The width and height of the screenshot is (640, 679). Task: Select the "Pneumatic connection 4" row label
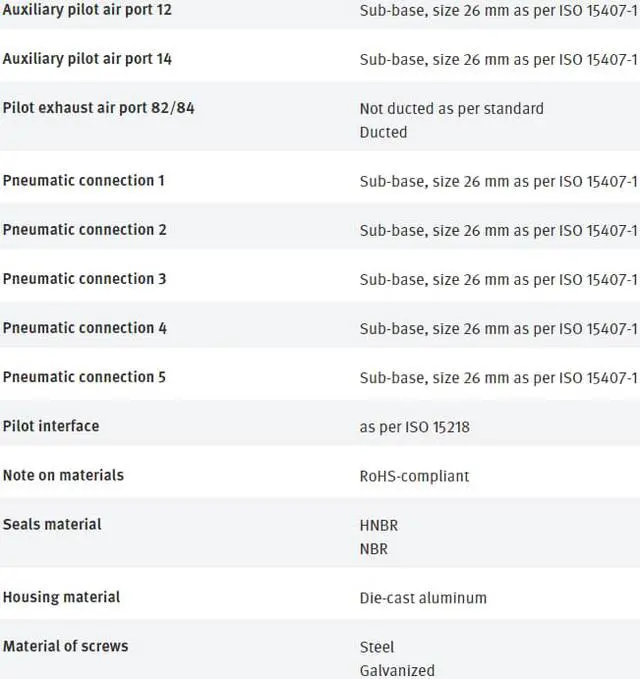[84, 327]
